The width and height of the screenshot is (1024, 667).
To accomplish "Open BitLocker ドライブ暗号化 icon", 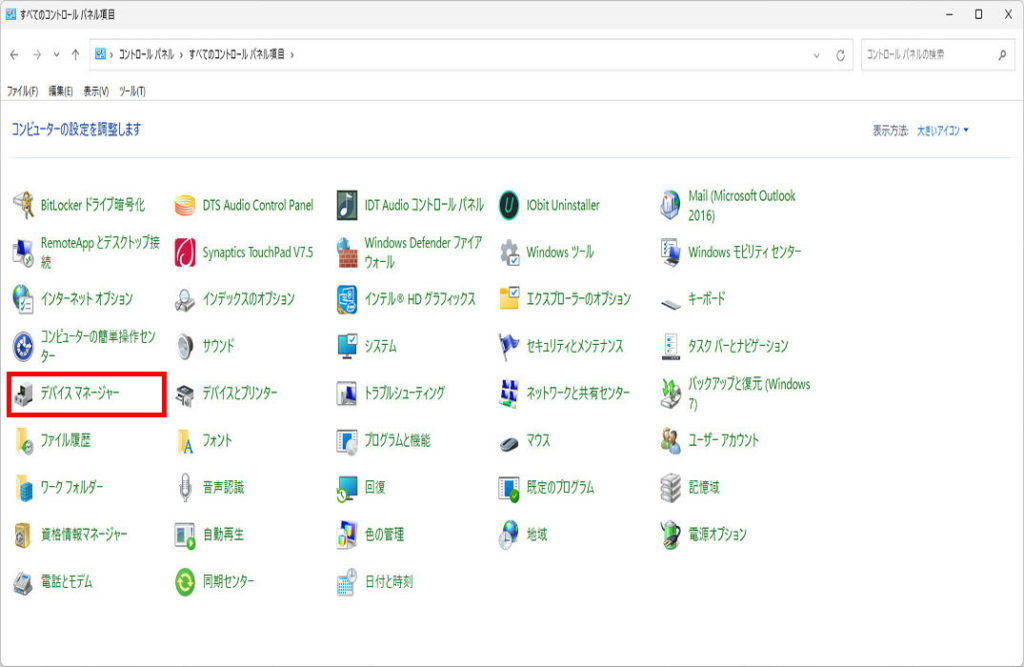I will tap(24, 205).
